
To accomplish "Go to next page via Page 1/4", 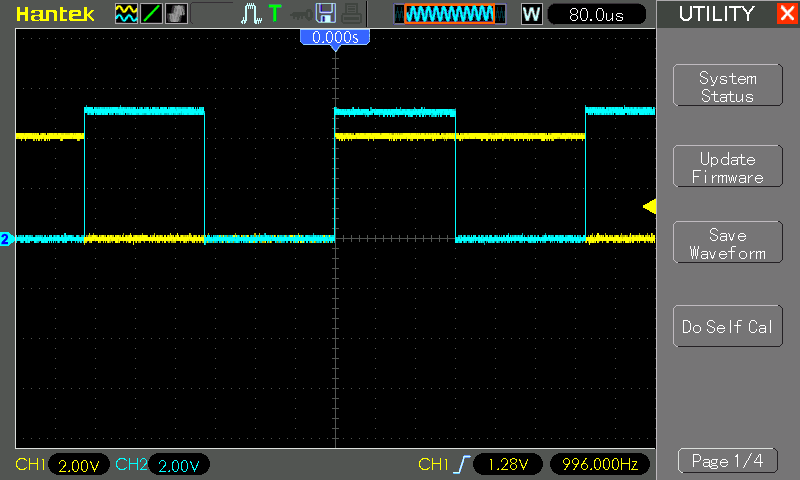I will tap(727, 461).
